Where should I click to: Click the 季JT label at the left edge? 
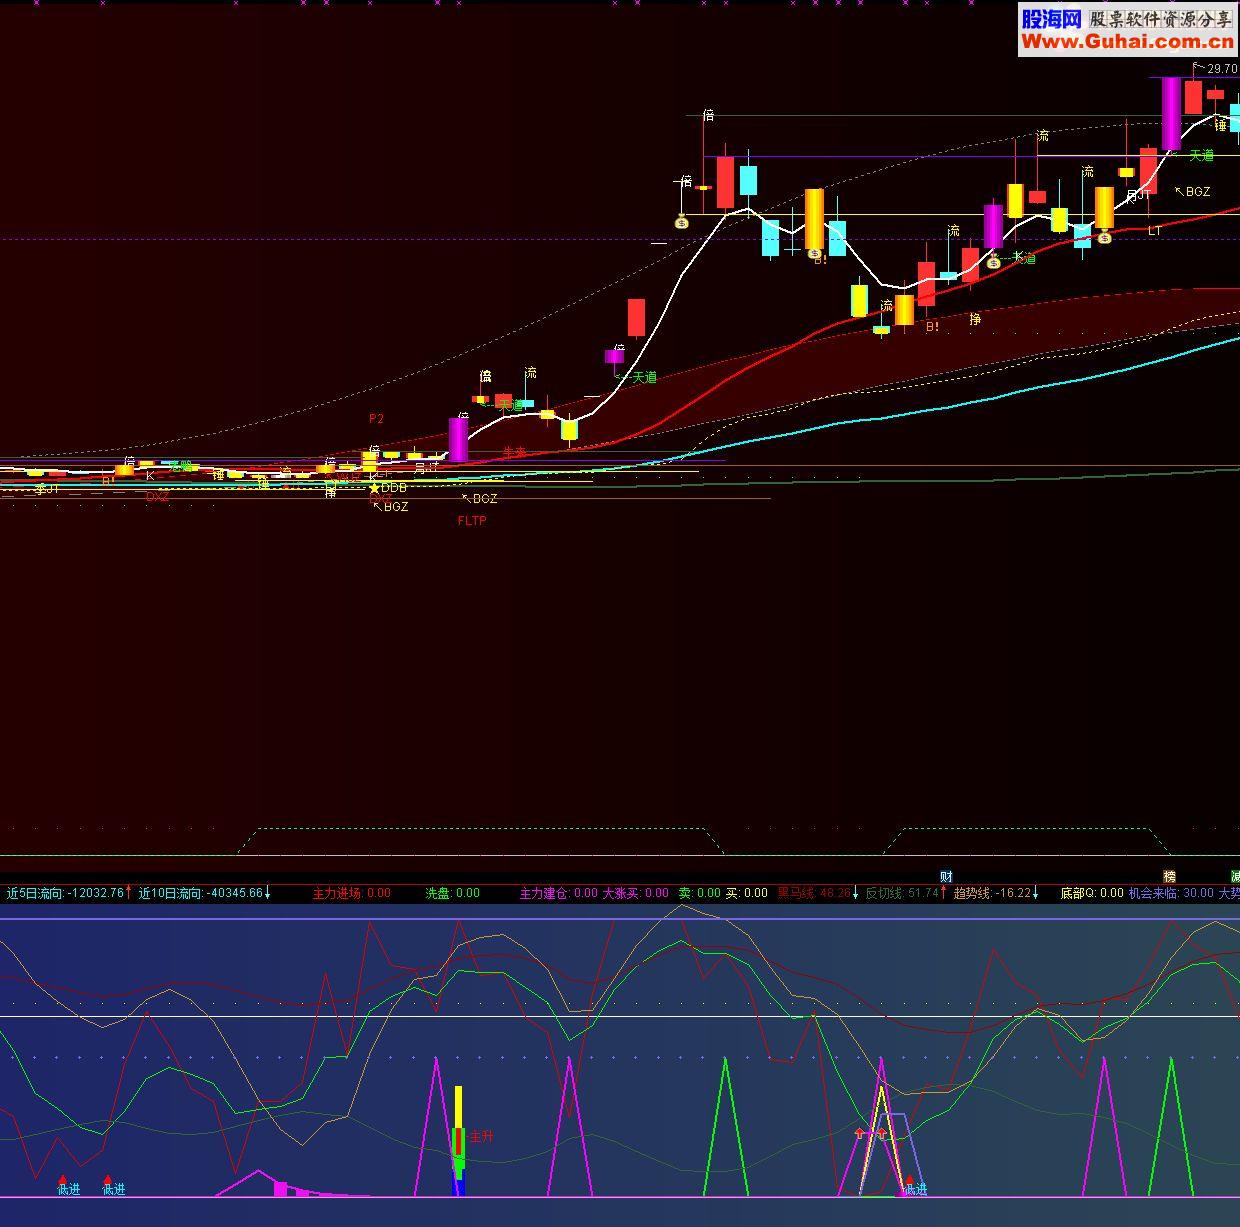click(x=47, y=489)
